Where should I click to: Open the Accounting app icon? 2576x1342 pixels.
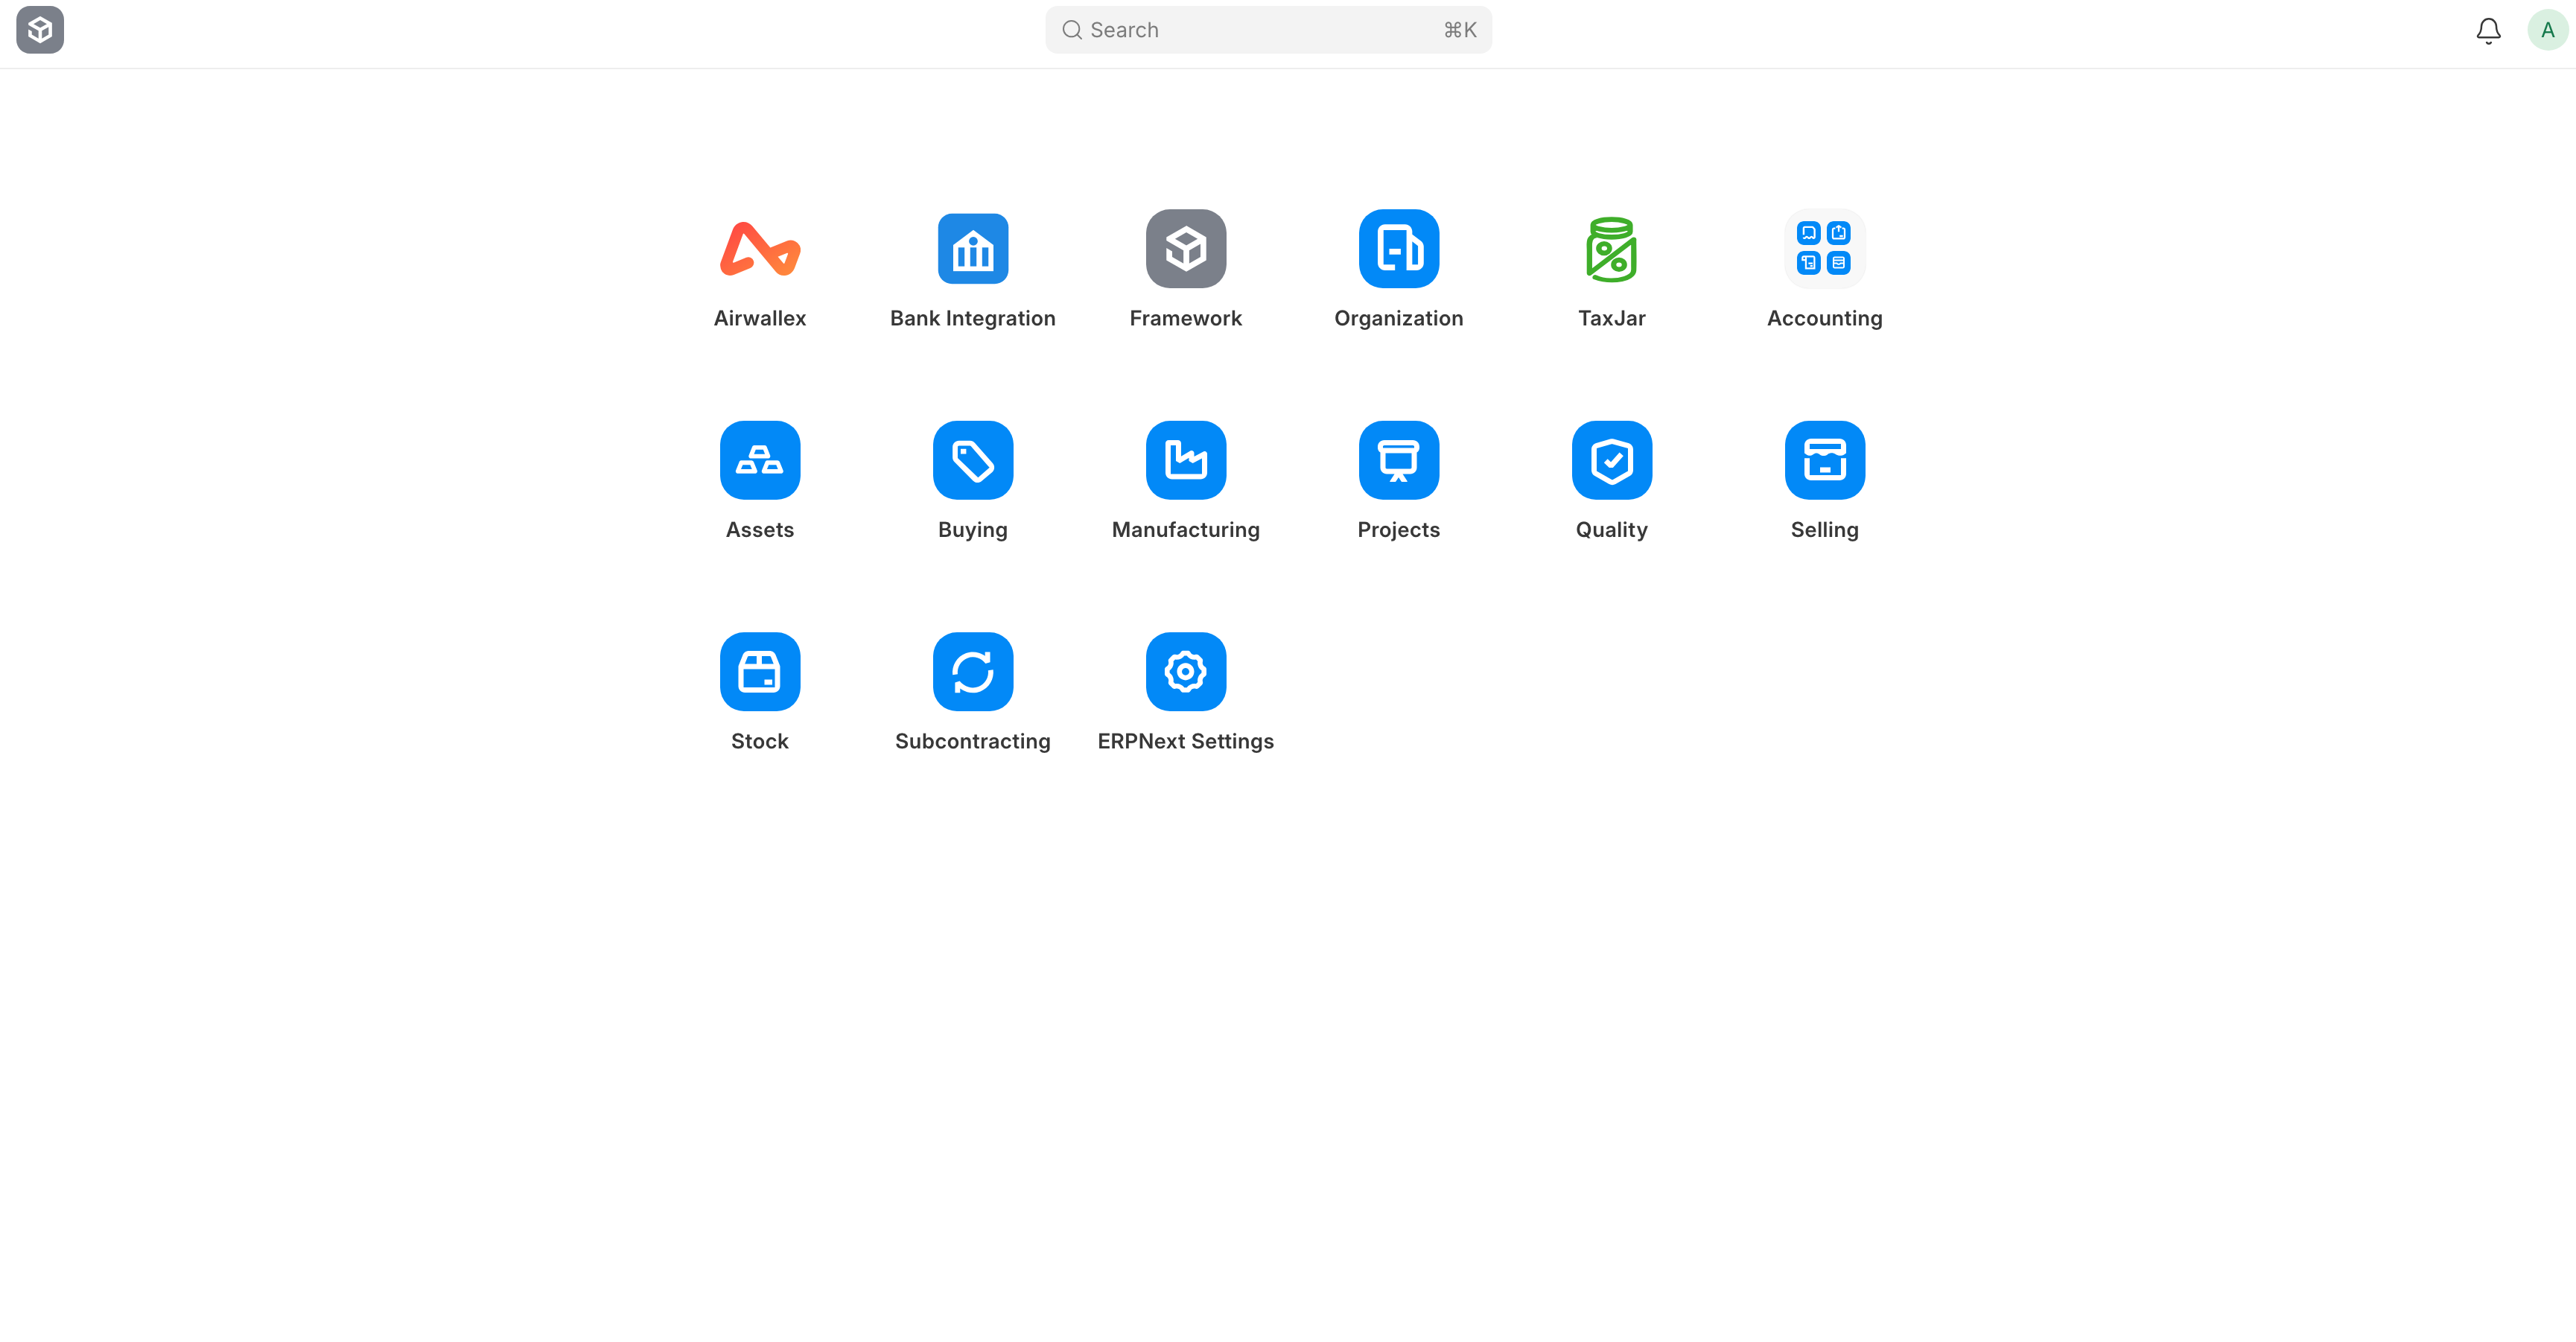[x=1825, y=249]
